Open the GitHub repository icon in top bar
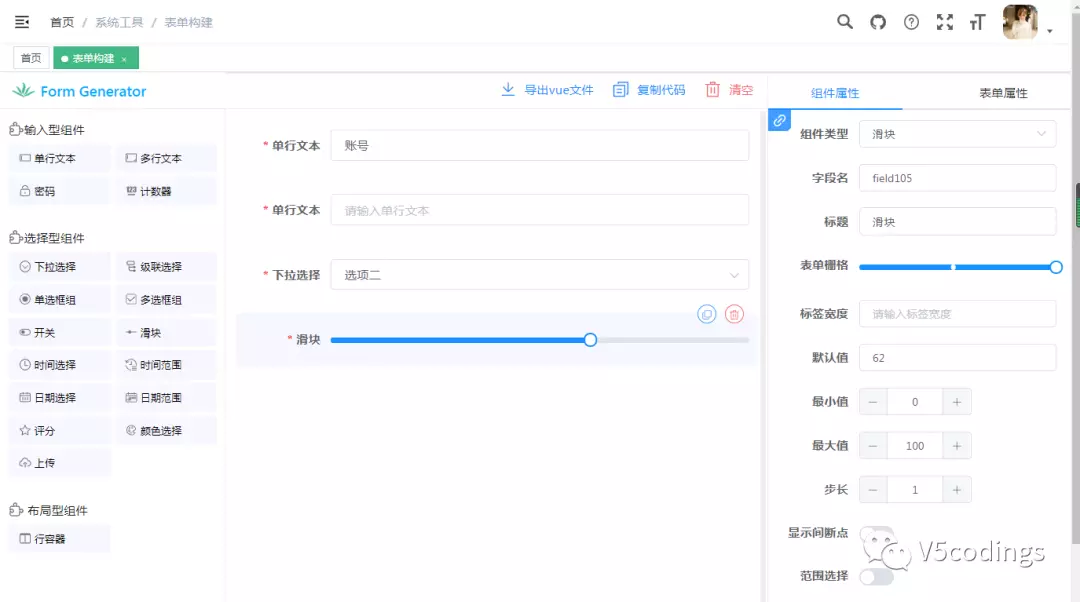The width and height of the screenshot is (1080, 602). [877, 21]
